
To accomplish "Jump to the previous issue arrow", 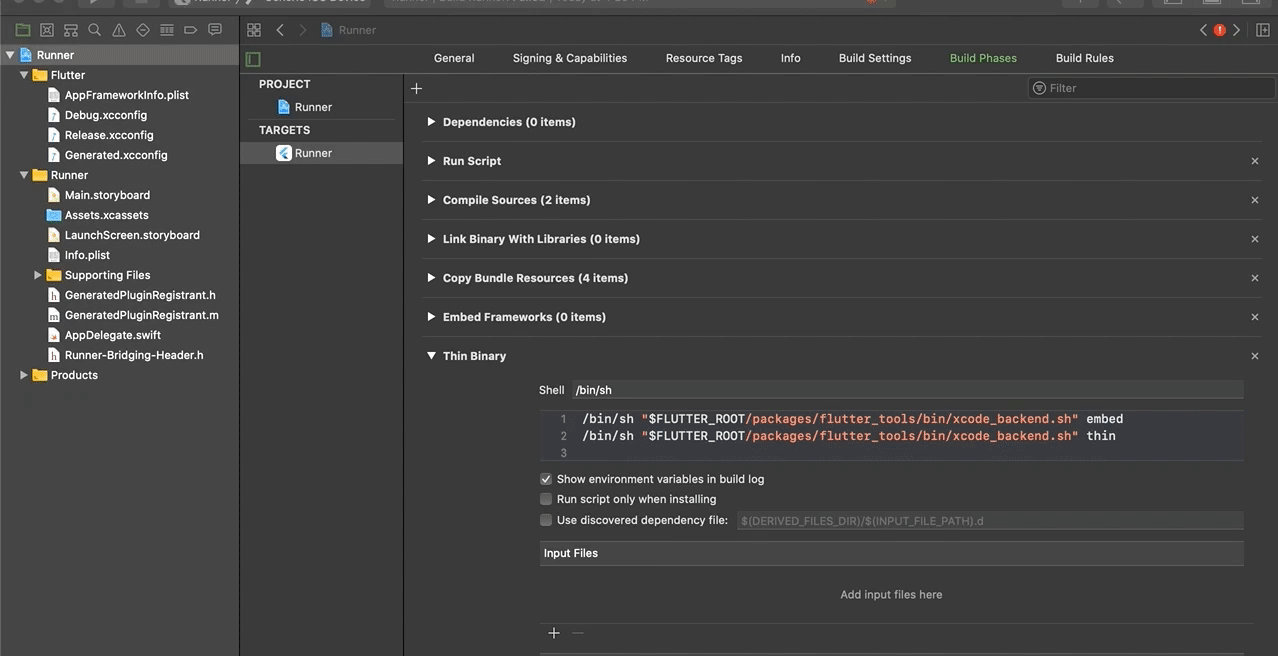I will point(1203,30).
